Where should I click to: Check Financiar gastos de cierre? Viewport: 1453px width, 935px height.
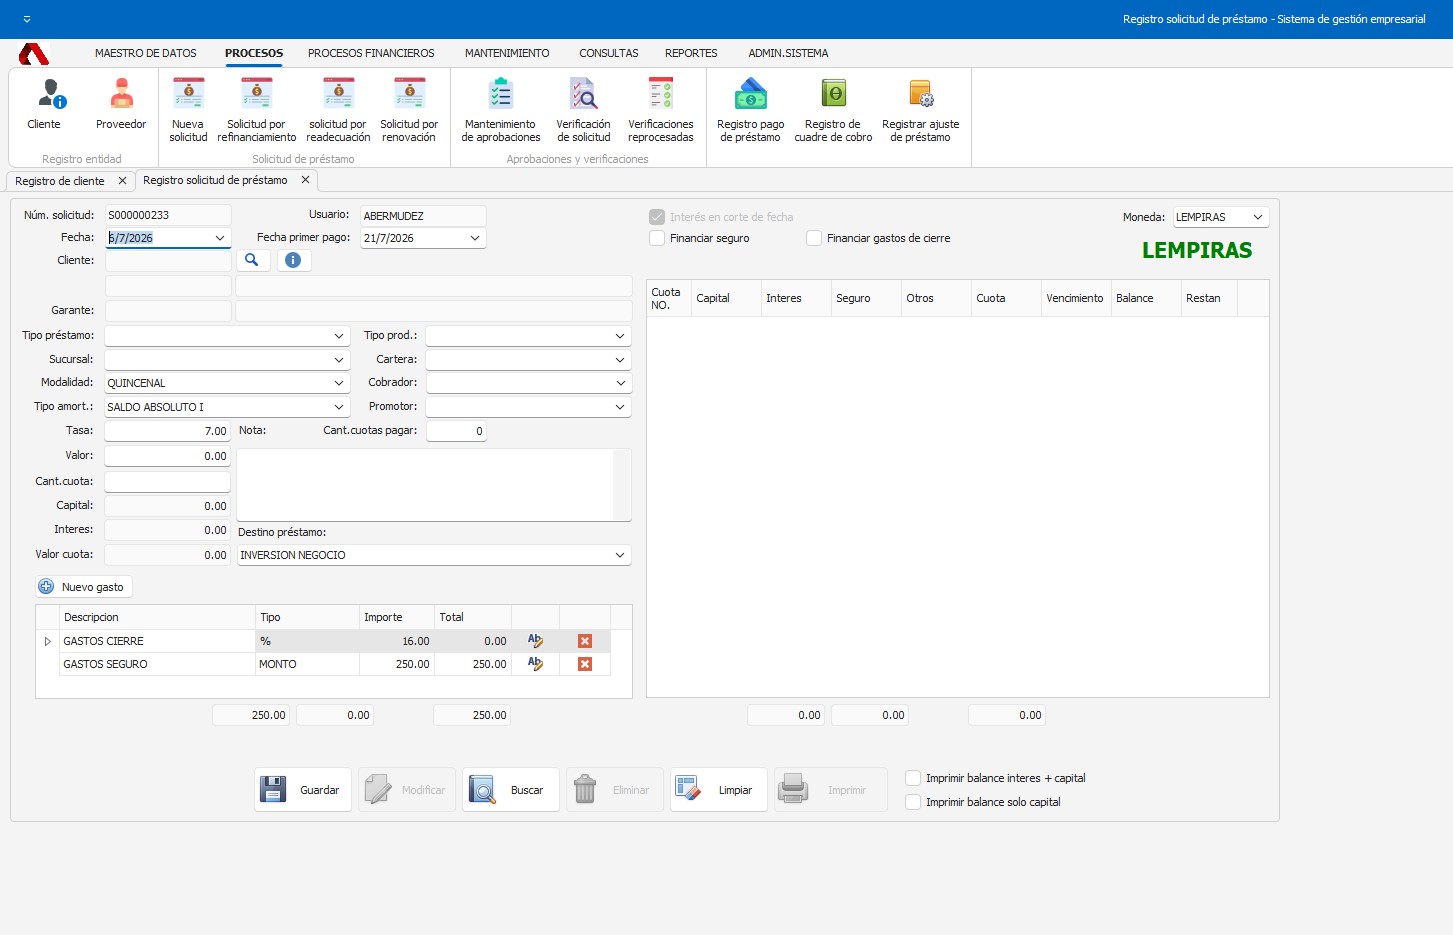click(x=814, y=238)
